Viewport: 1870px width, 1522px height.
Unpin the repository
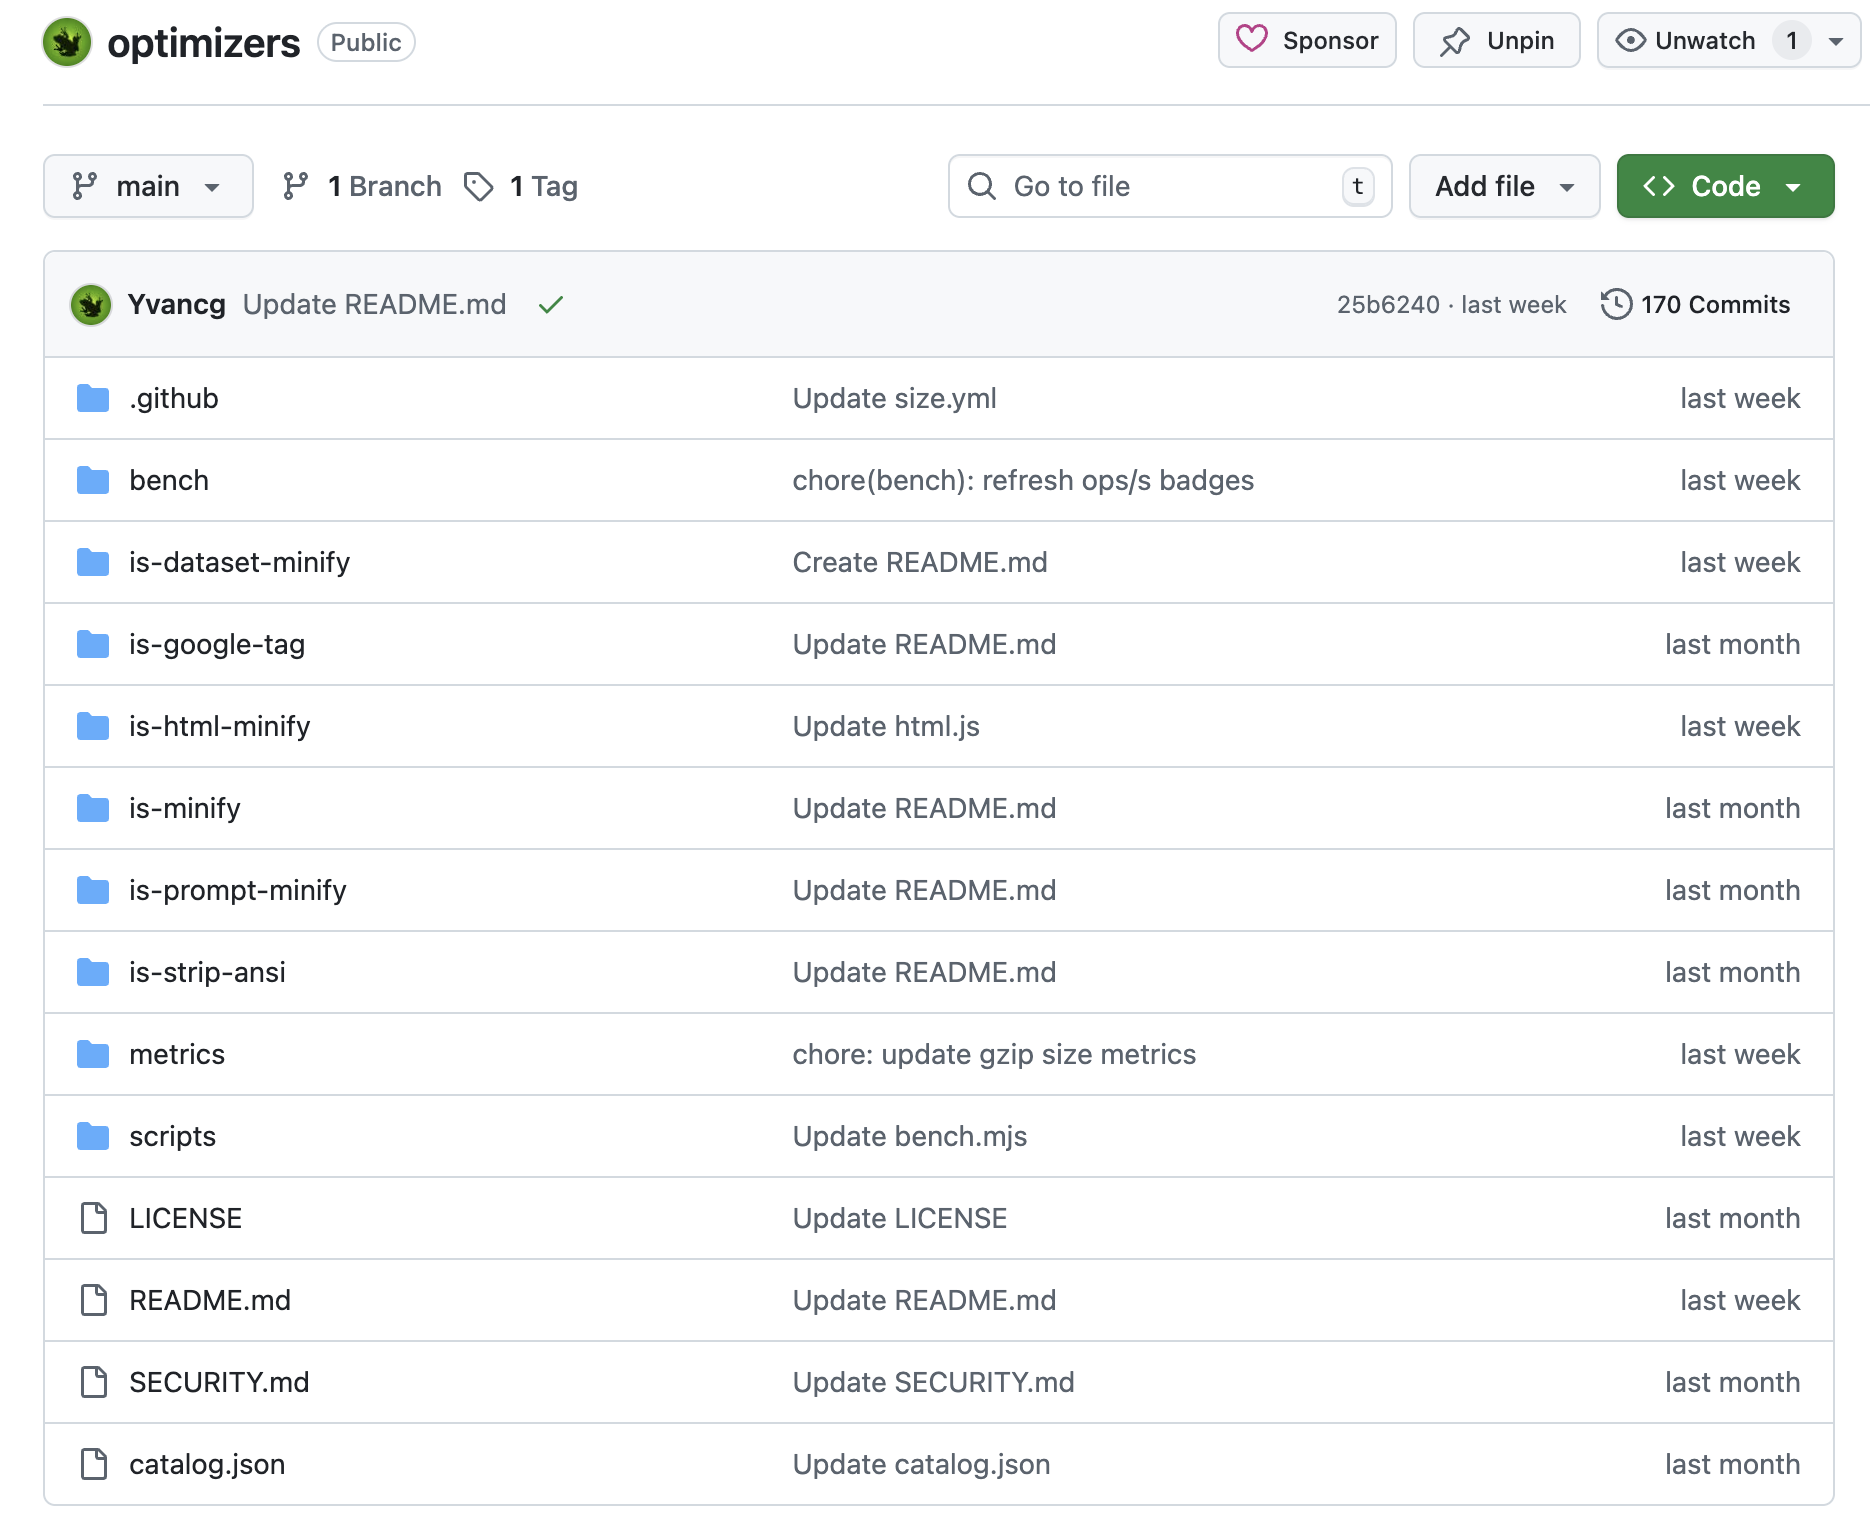click(x=1496, y=40)
